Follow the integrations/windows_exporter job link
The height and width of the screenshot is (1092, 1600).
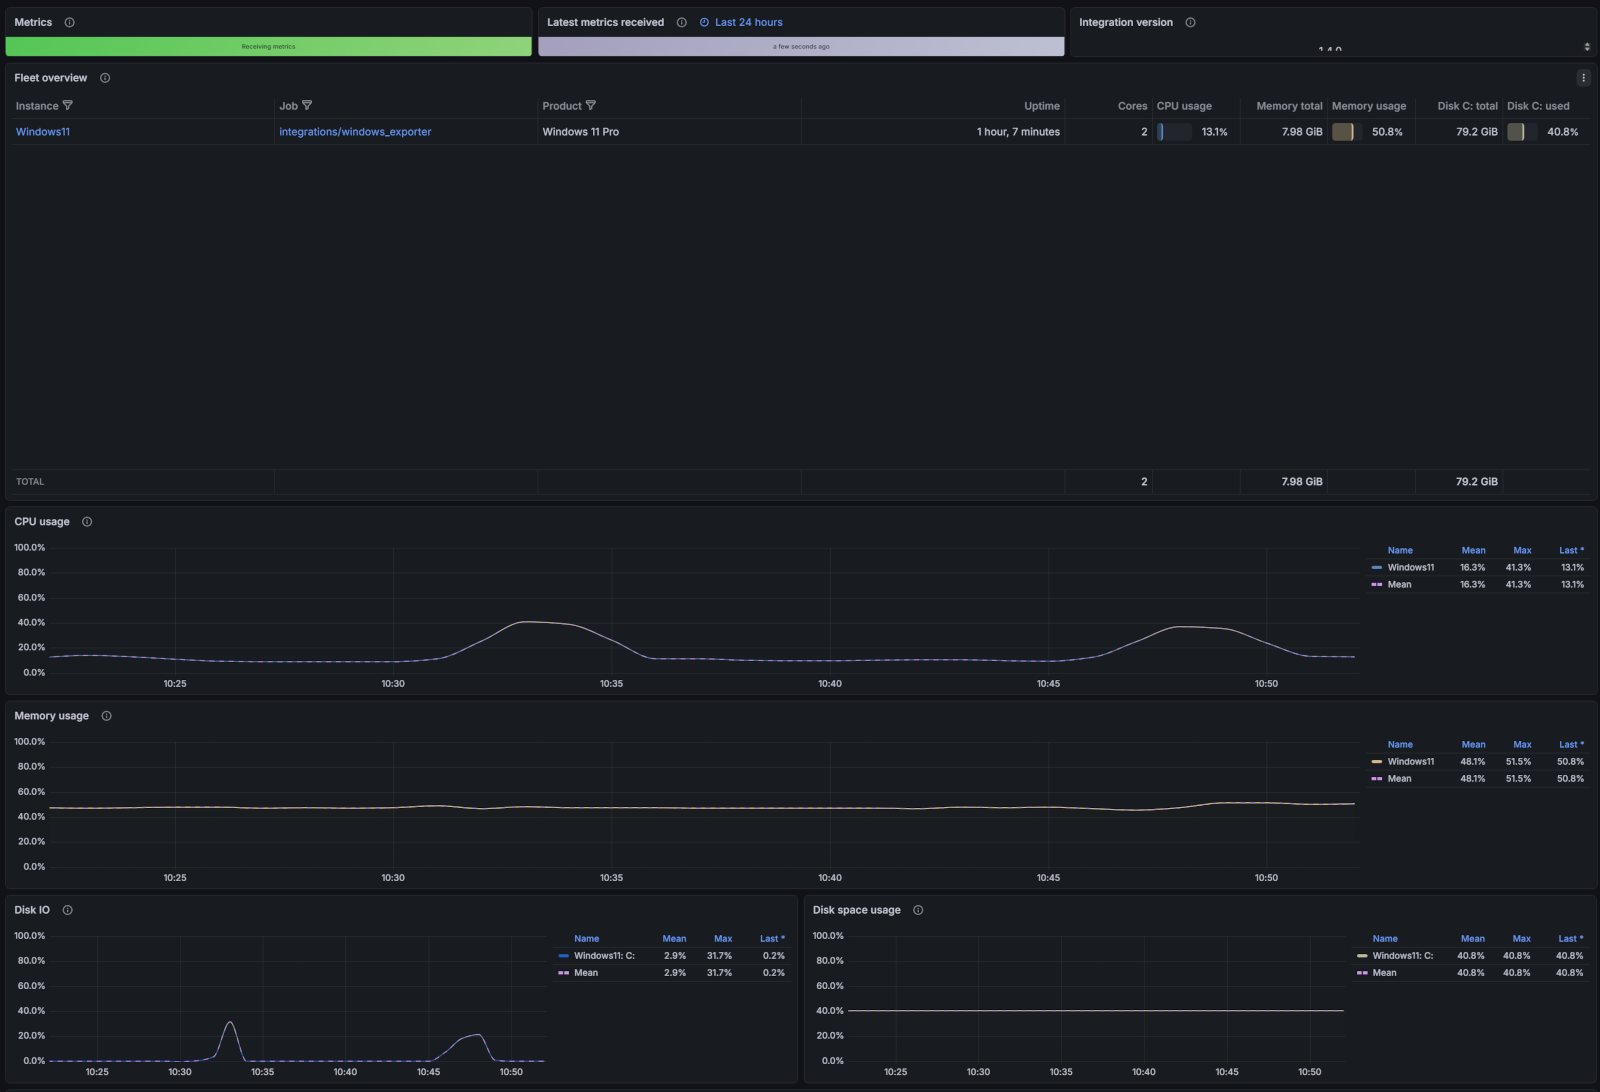click(355, 131)
